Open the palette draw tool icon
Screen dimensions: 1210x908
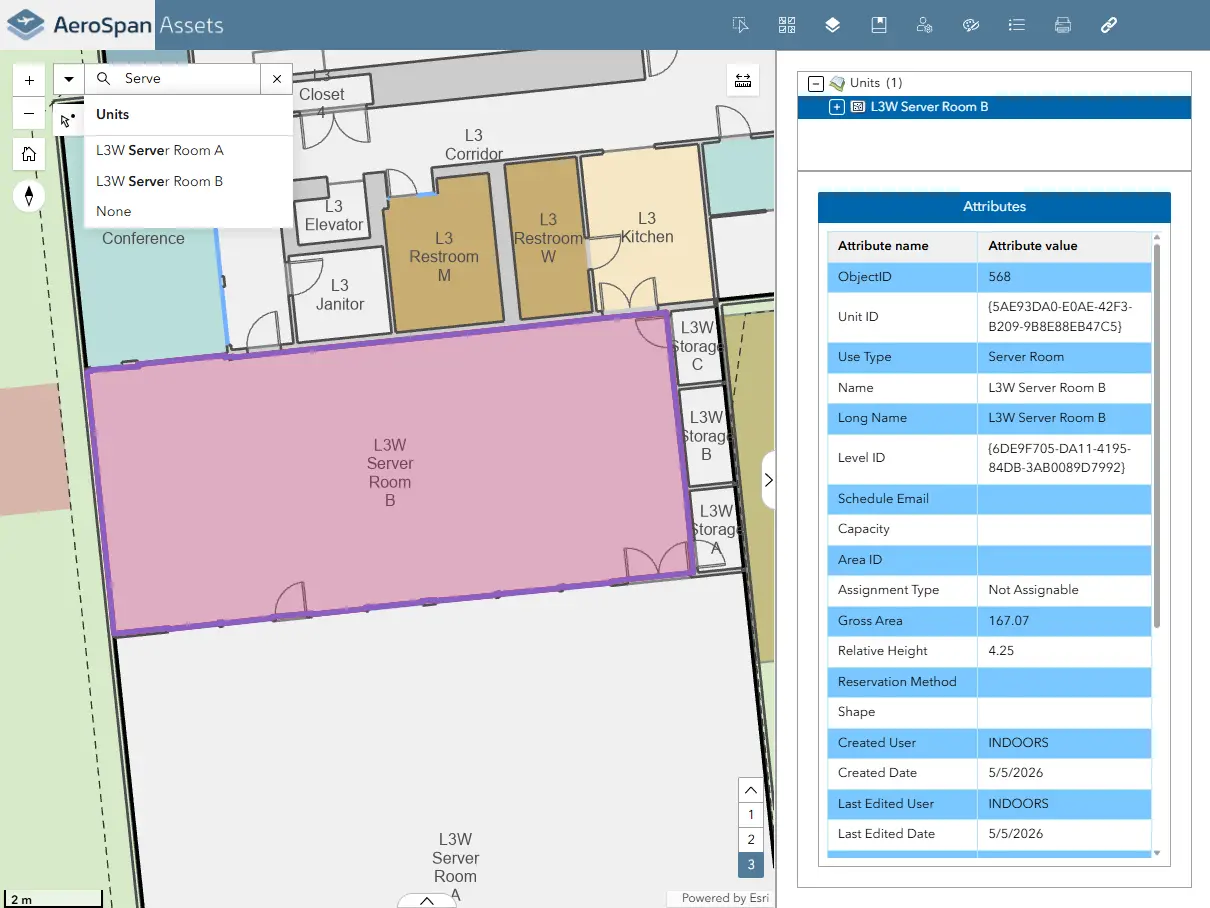[x=971, y=25]
